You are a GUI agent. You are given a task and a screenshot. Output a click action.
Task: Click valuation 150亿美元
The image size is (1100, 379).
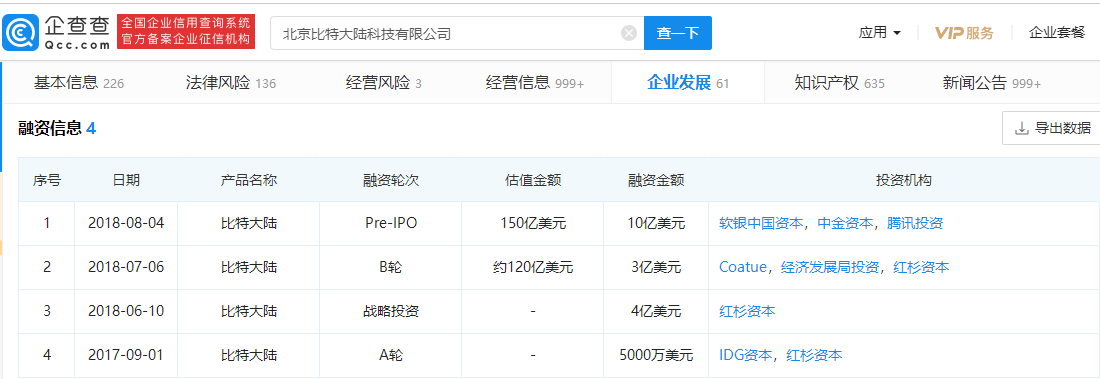tap(533, 223)
